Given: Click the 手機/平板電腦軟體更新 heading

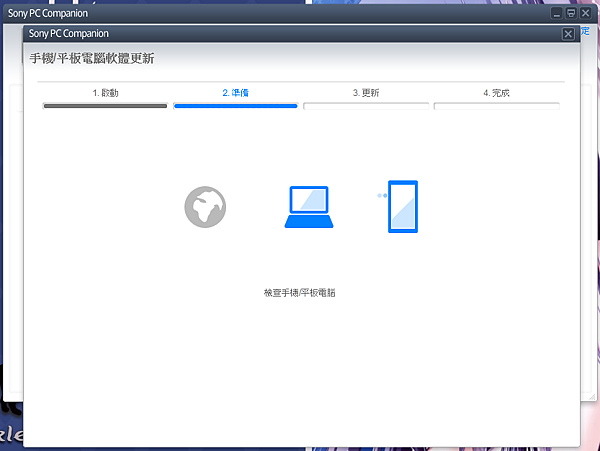Looking at the screenshot, I should [92, 58].
